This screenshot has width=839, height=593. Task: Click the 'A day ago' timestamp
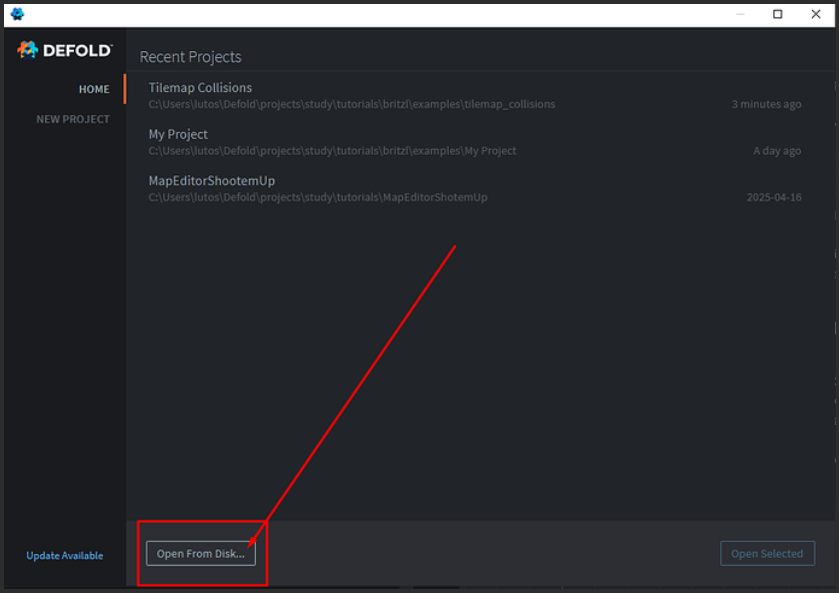pyautogui.click(x=777, y=151)
